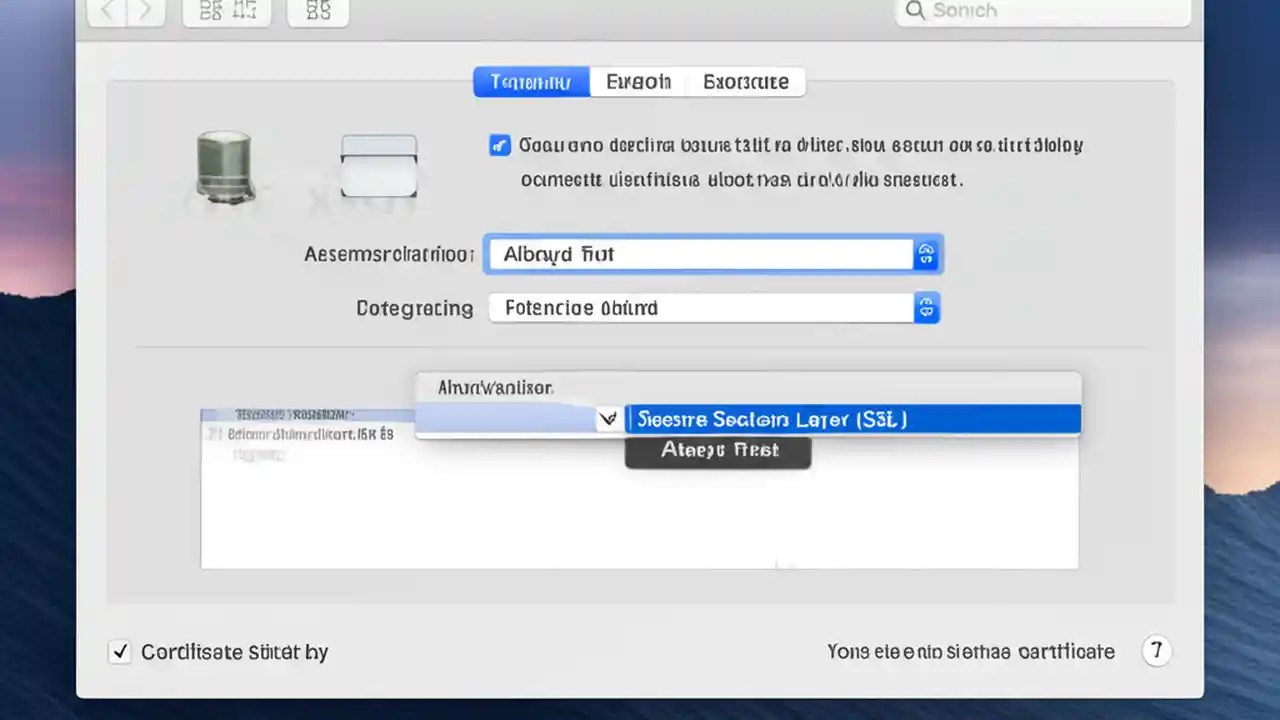Click the Help question mark button
Image resolution: width=1280 pixels, height=720 pixels.
[1156, 651]
